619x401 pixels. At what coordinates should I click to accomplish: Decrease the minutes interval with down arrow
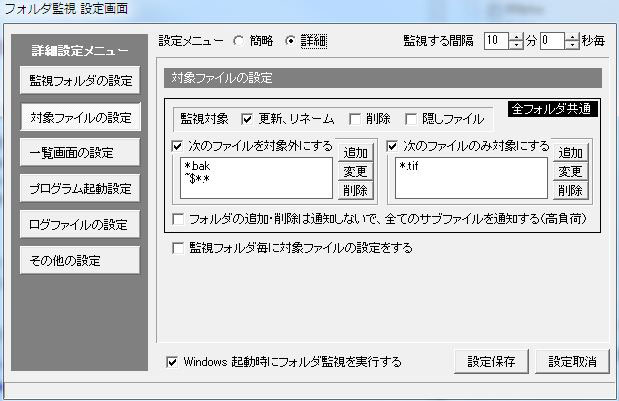coord(516,45)
